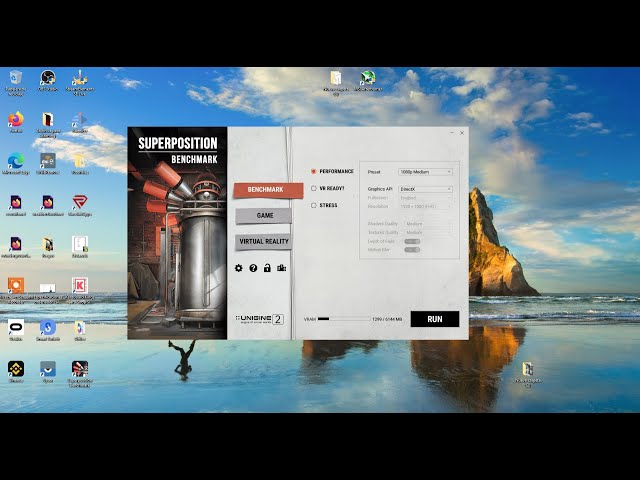Open the white Oculus desktop shortcut

click(16, 327)
